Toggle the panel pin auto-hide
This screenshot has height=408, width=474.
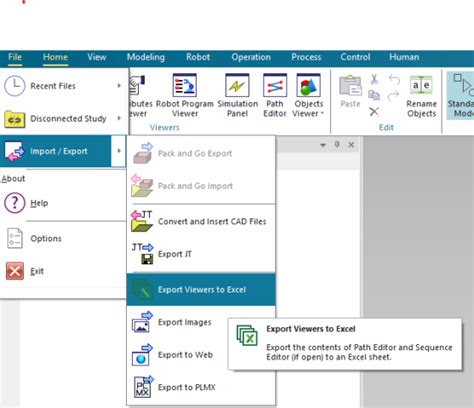click(337, 145)
